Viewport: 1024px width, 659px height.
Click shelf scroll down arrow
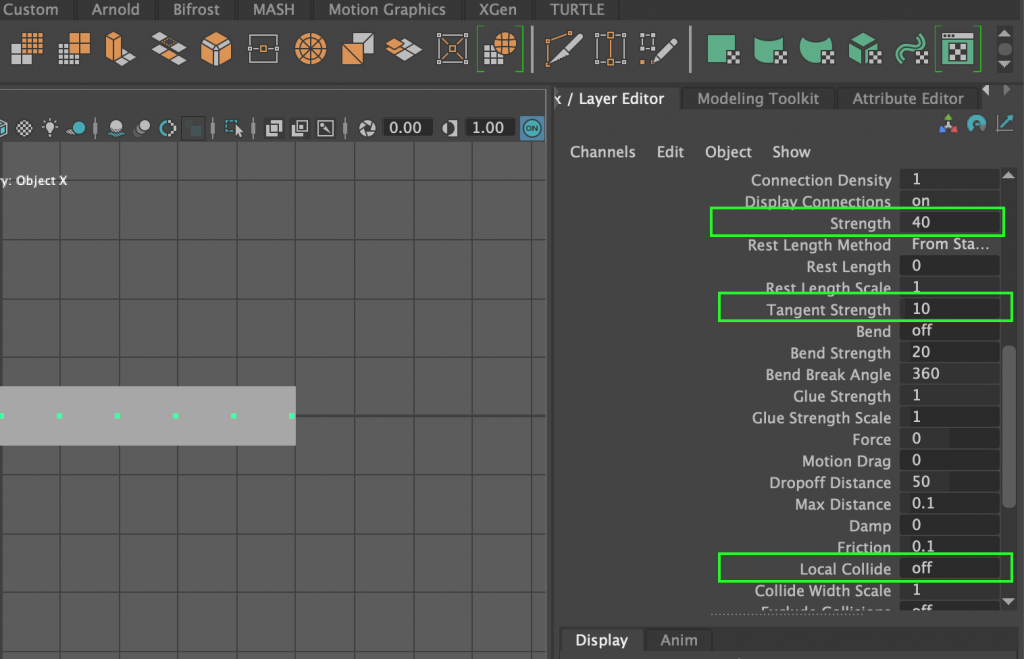pyautogui.click(x=1005, y=64)
